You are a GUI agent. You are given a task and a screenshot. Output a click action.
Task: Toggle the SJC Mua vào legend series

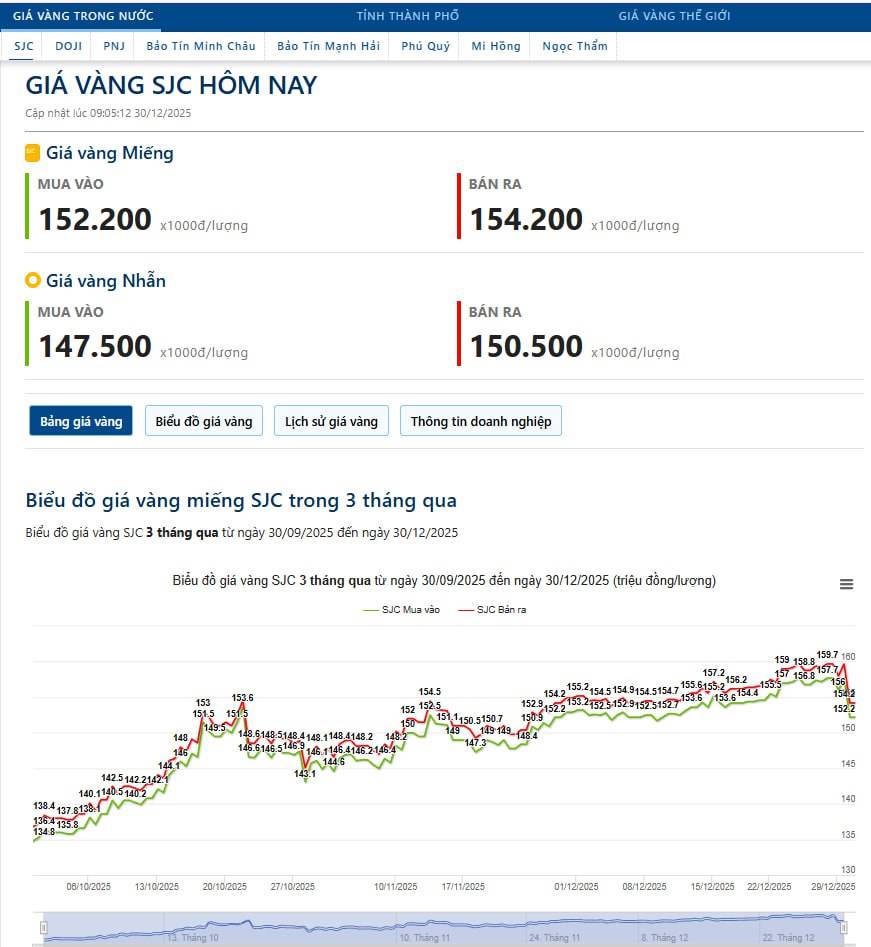pos(403,609)
